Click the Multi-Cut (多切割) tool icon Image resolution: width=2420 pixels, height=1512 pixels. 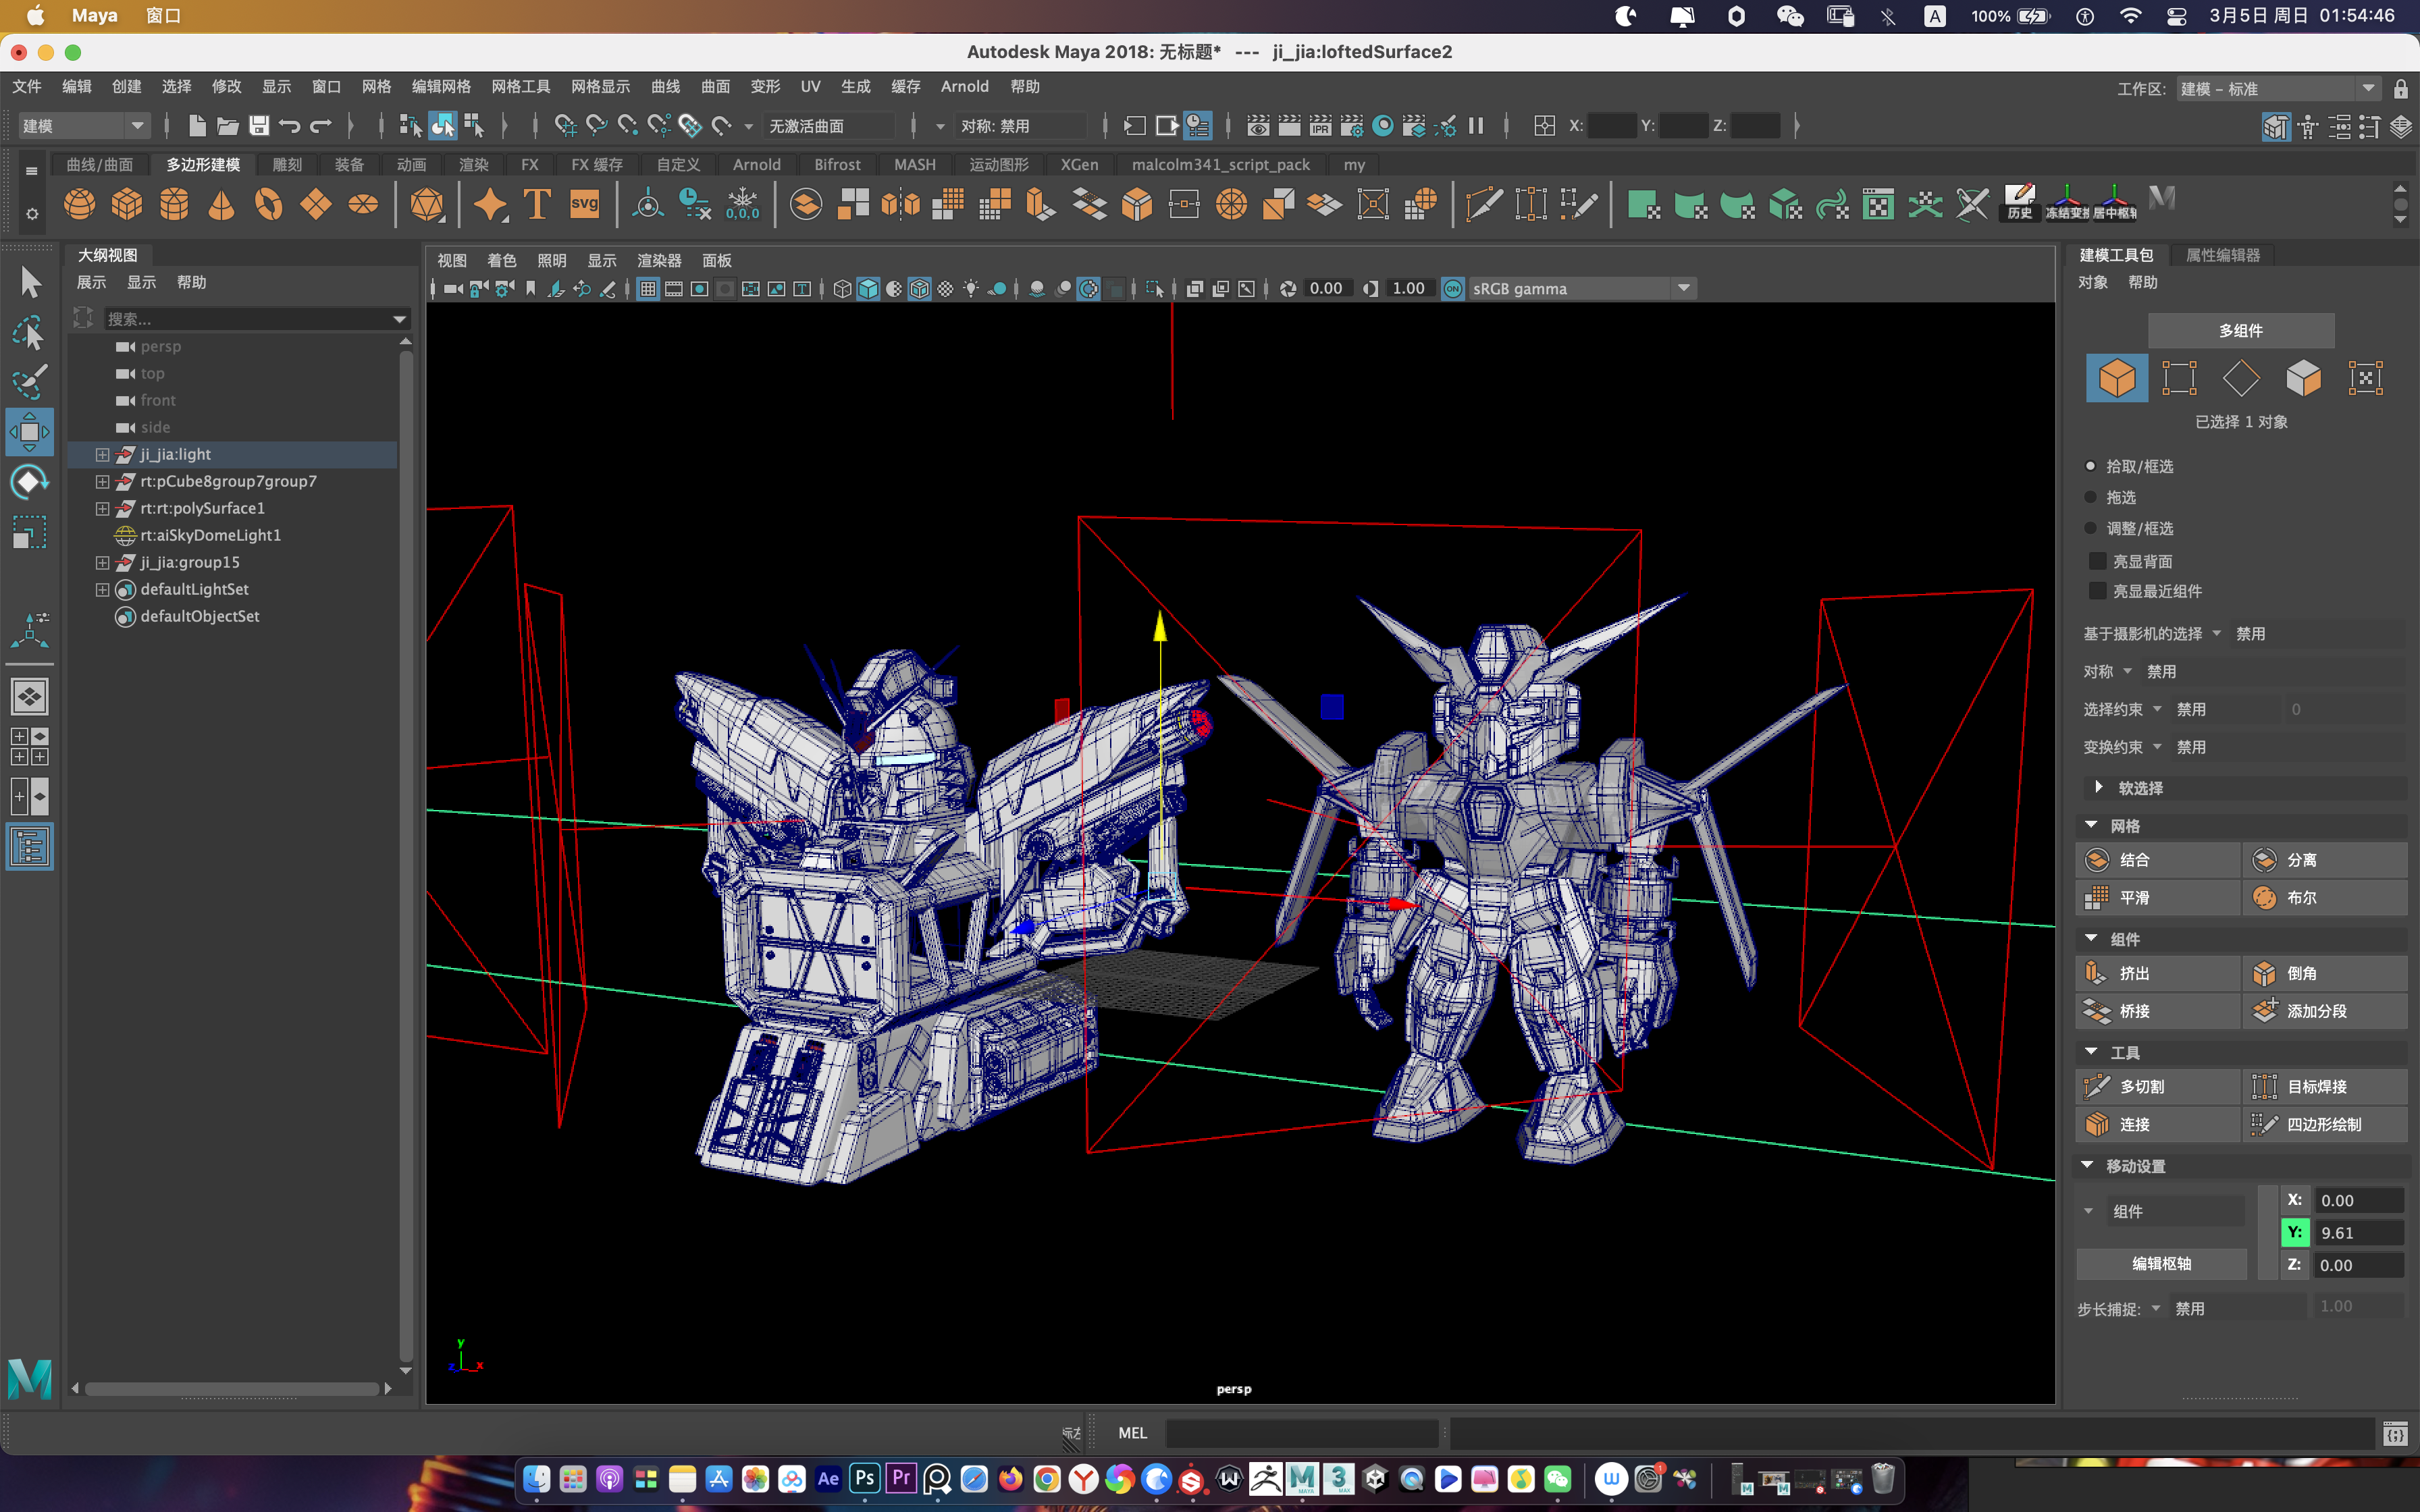tap(2097, 1086)
